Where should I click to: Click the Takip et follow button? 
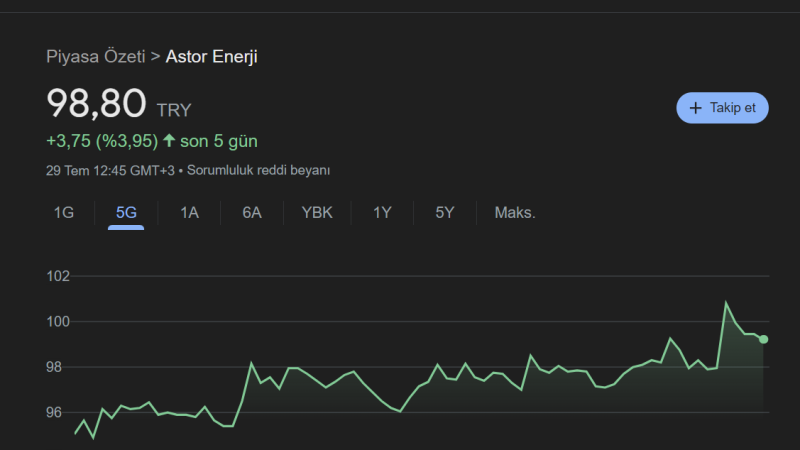[x=722, y=108]
